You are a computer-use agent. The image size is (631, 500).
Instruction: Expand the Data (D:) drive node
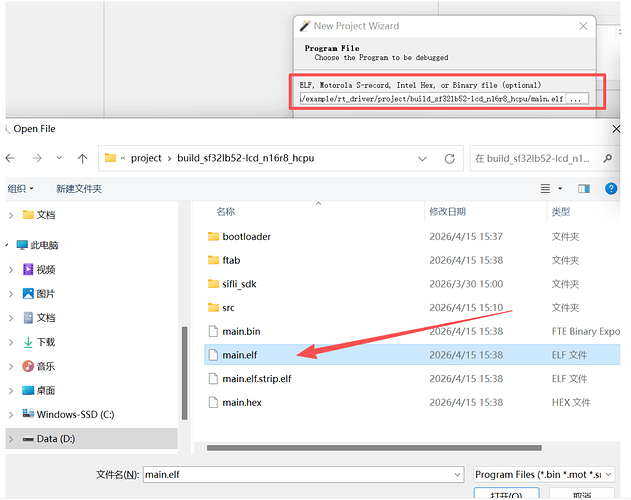pyautogui.click(x=11, y=439)
